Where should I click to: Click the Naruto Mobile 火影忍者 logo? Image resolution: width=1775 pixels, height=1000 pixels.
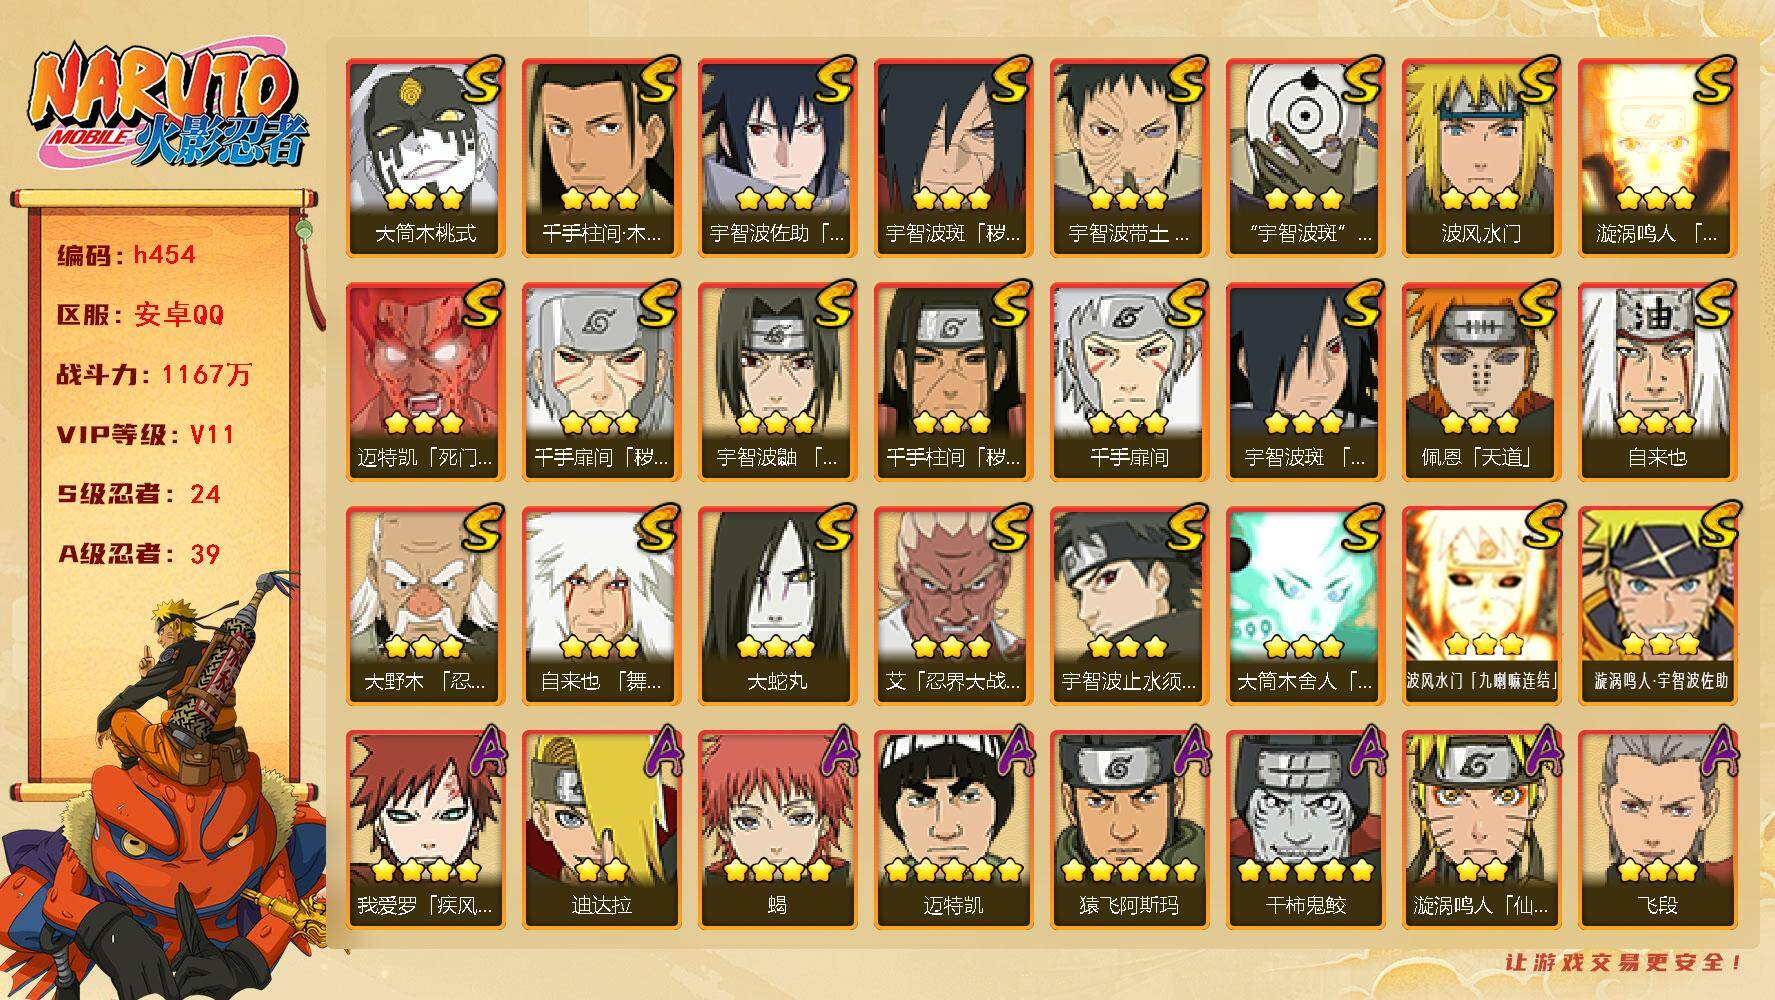pos(167,107)
